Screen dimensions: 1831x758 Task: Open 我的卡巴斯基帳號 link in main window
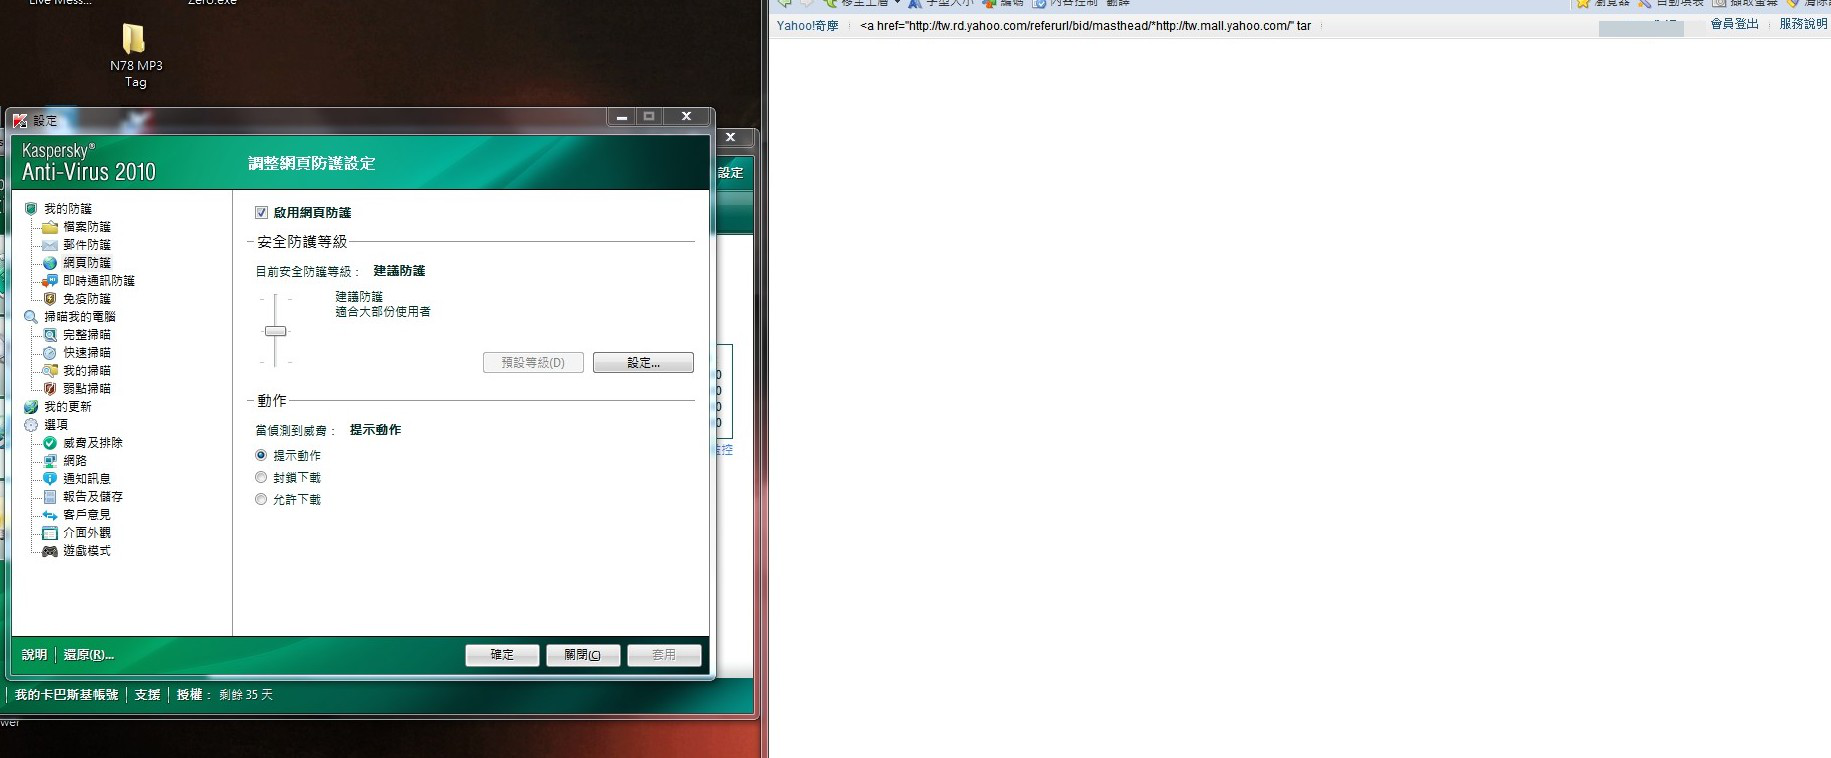pos(66,695)
